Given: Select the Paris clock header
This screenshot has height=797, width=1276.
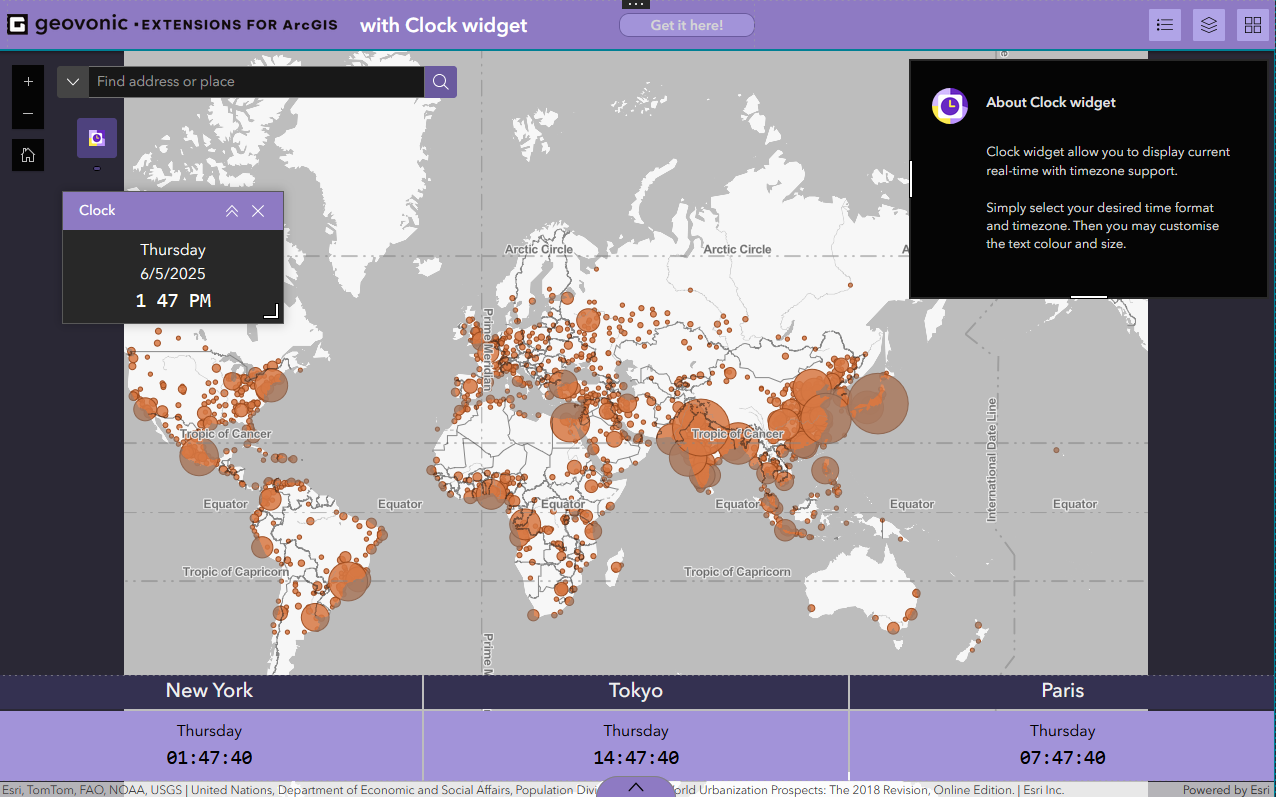Looking at the screenshot, I should coord(1062,690).
